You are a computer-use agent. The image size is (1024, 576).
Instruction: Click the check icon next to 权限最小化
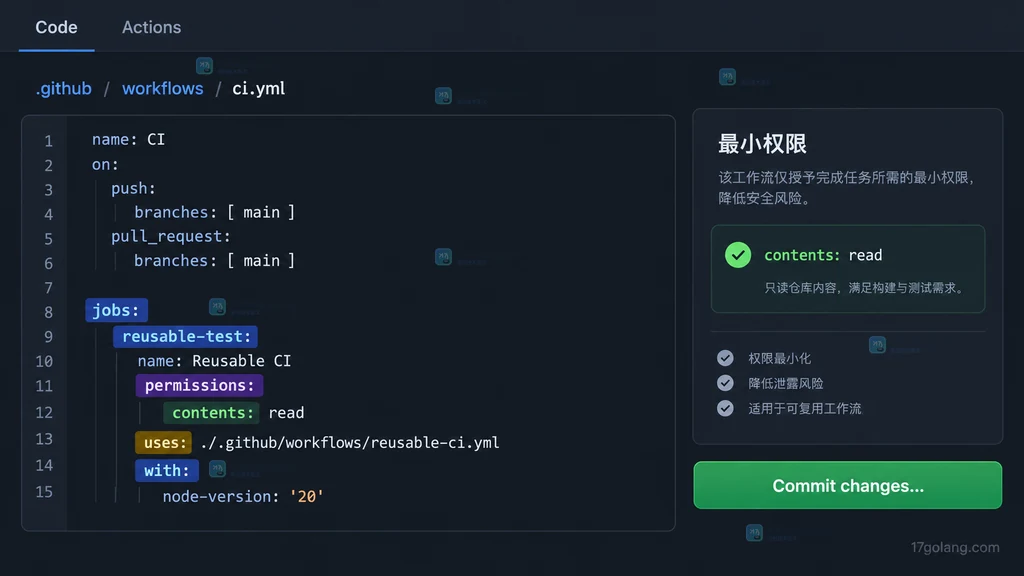[725, 358]
